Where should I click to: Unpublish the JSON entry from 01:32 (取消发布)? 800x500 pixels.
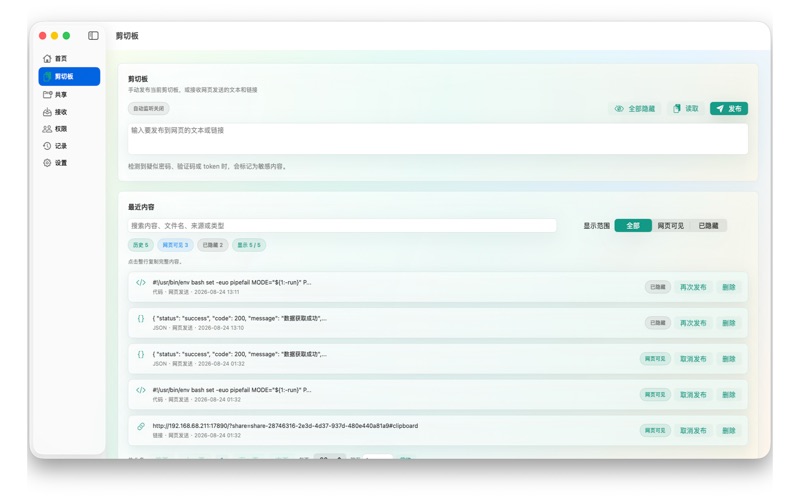click(x=693, y=359)
